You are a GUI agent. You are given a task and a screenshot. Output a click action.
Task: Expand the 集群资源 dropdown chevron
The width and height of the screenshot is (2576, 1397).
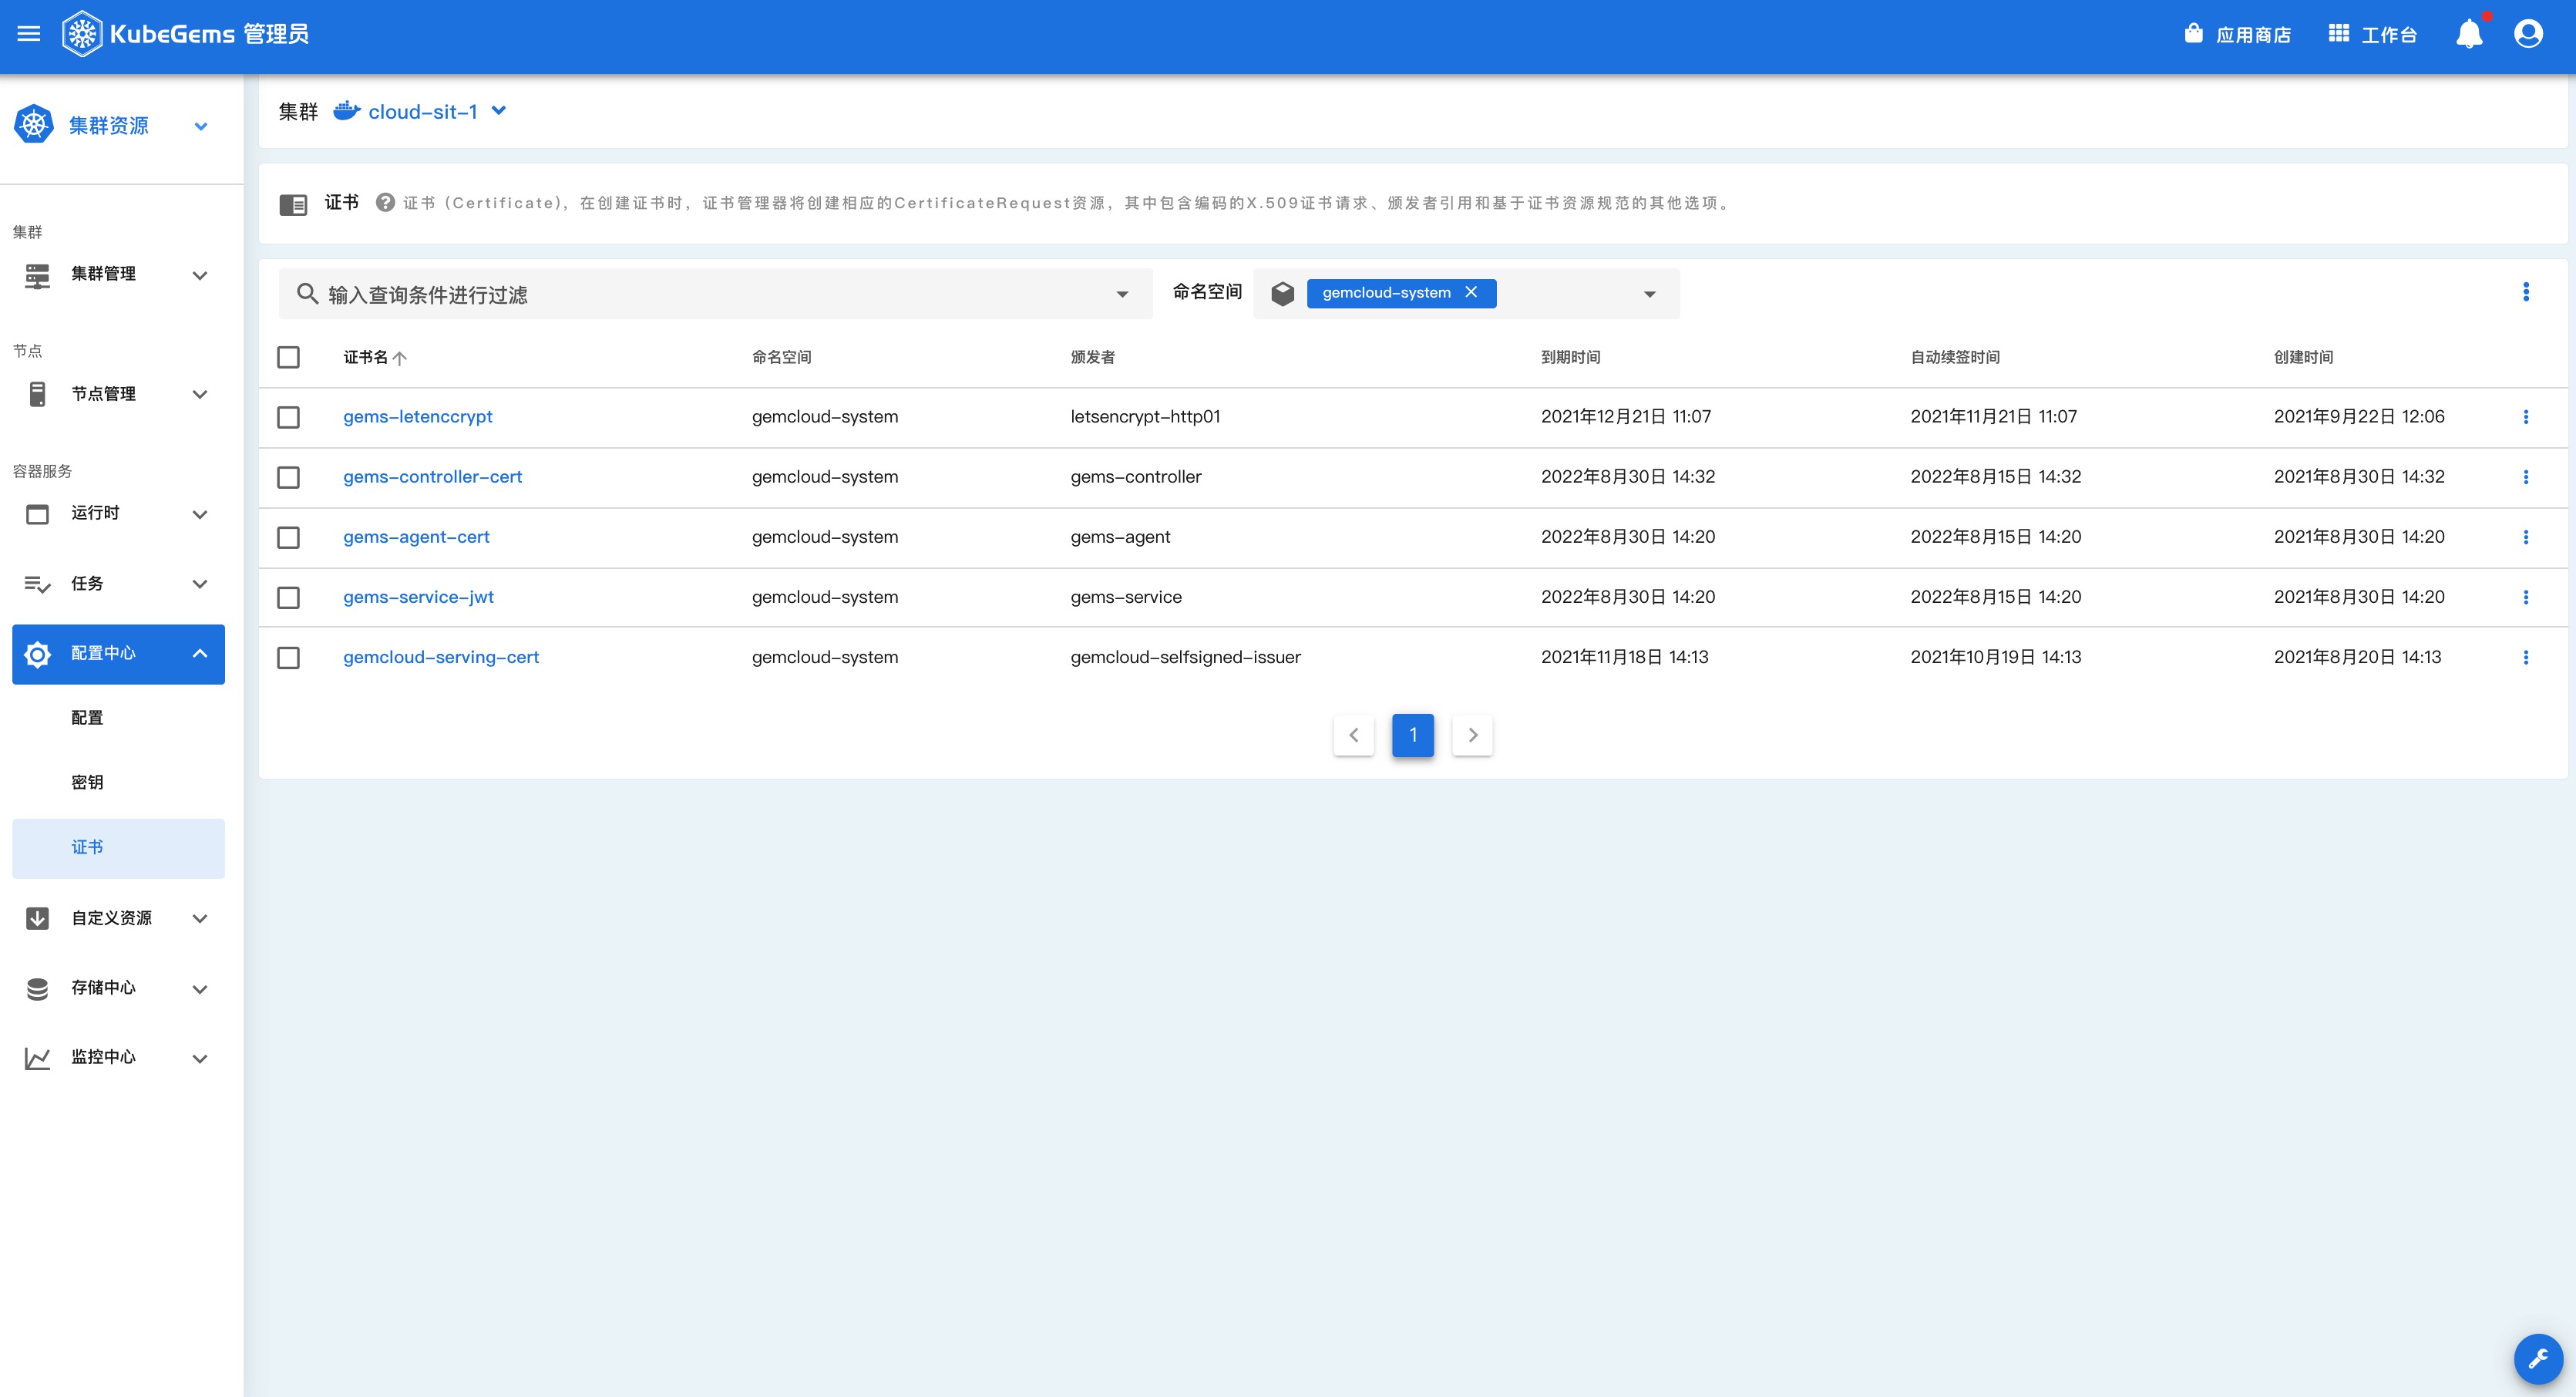[201, 126]
